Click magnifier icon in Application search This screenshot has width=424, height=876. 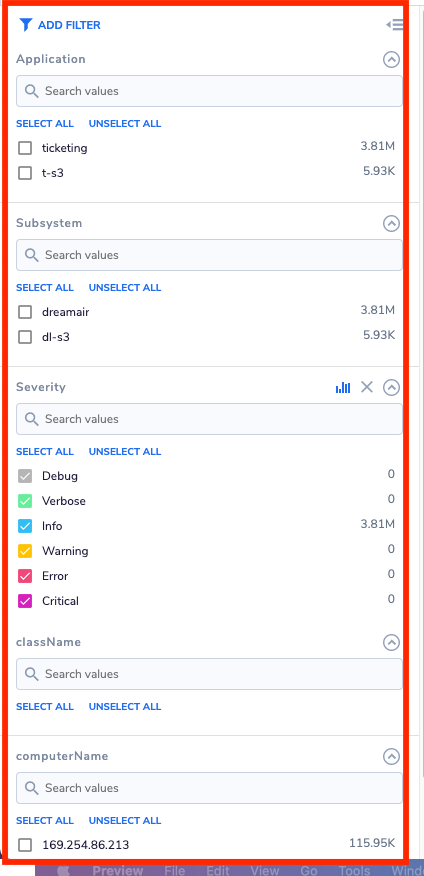[x=32, y=91]
